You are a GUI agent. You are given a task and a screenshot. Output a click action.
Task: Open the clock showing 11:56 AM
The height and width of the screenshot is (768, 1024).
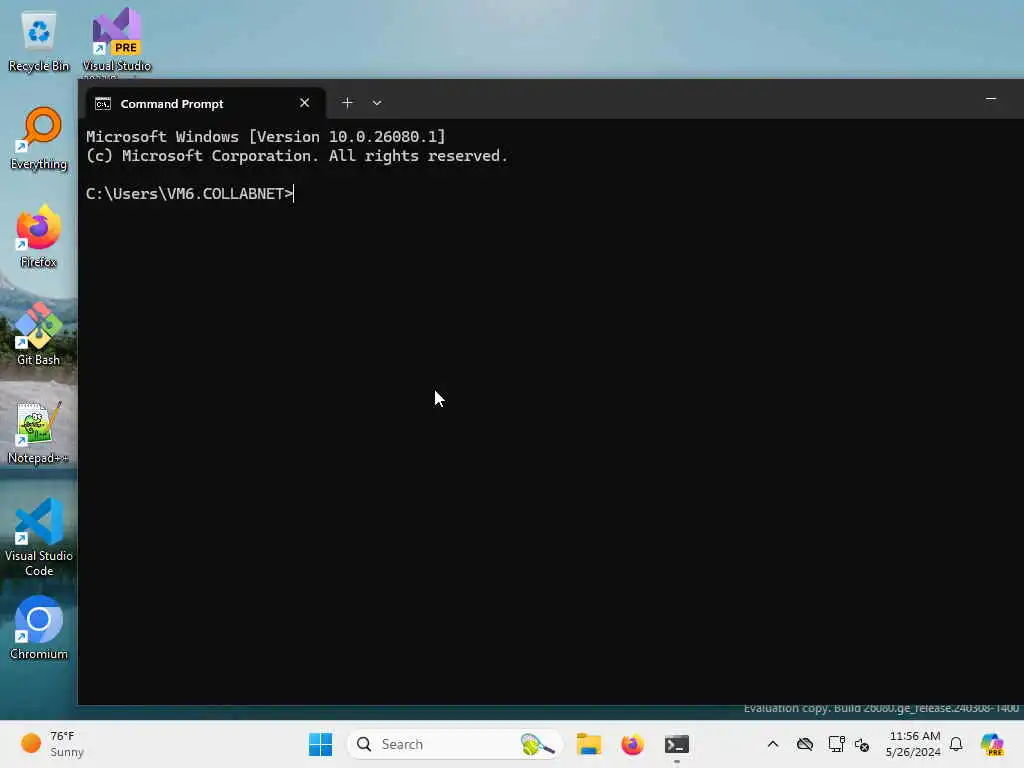[x=914, y=744]
